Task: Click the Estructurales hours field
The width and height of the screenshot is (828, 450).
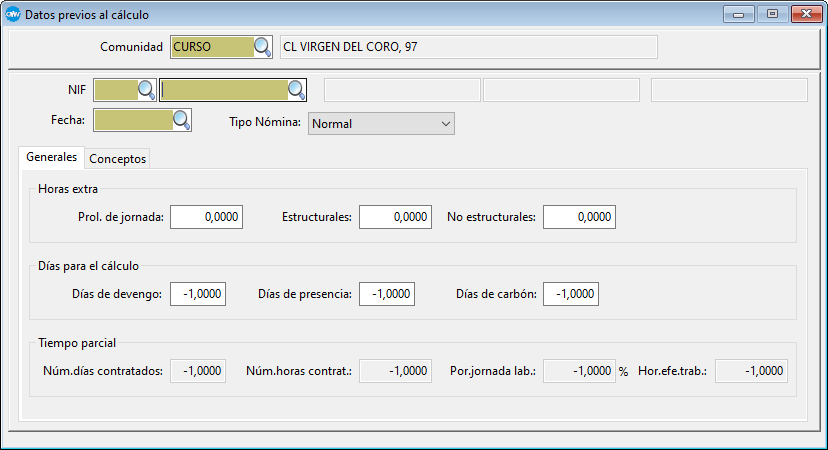Action: pyautogui.click(x=394, y=217)
